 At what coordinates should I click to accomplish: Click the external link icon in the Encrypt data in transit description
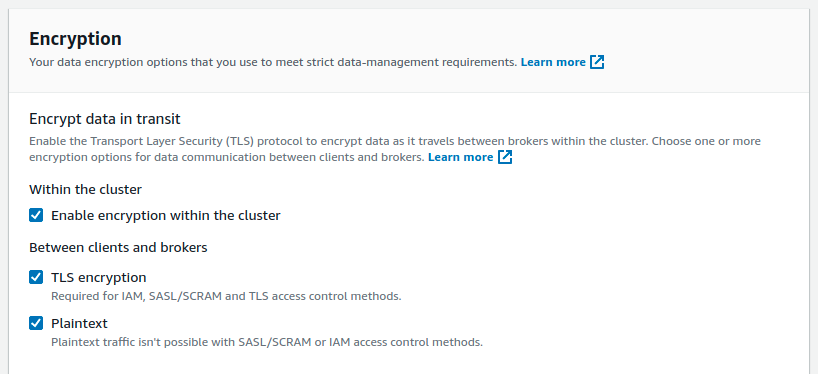(504, 157)
